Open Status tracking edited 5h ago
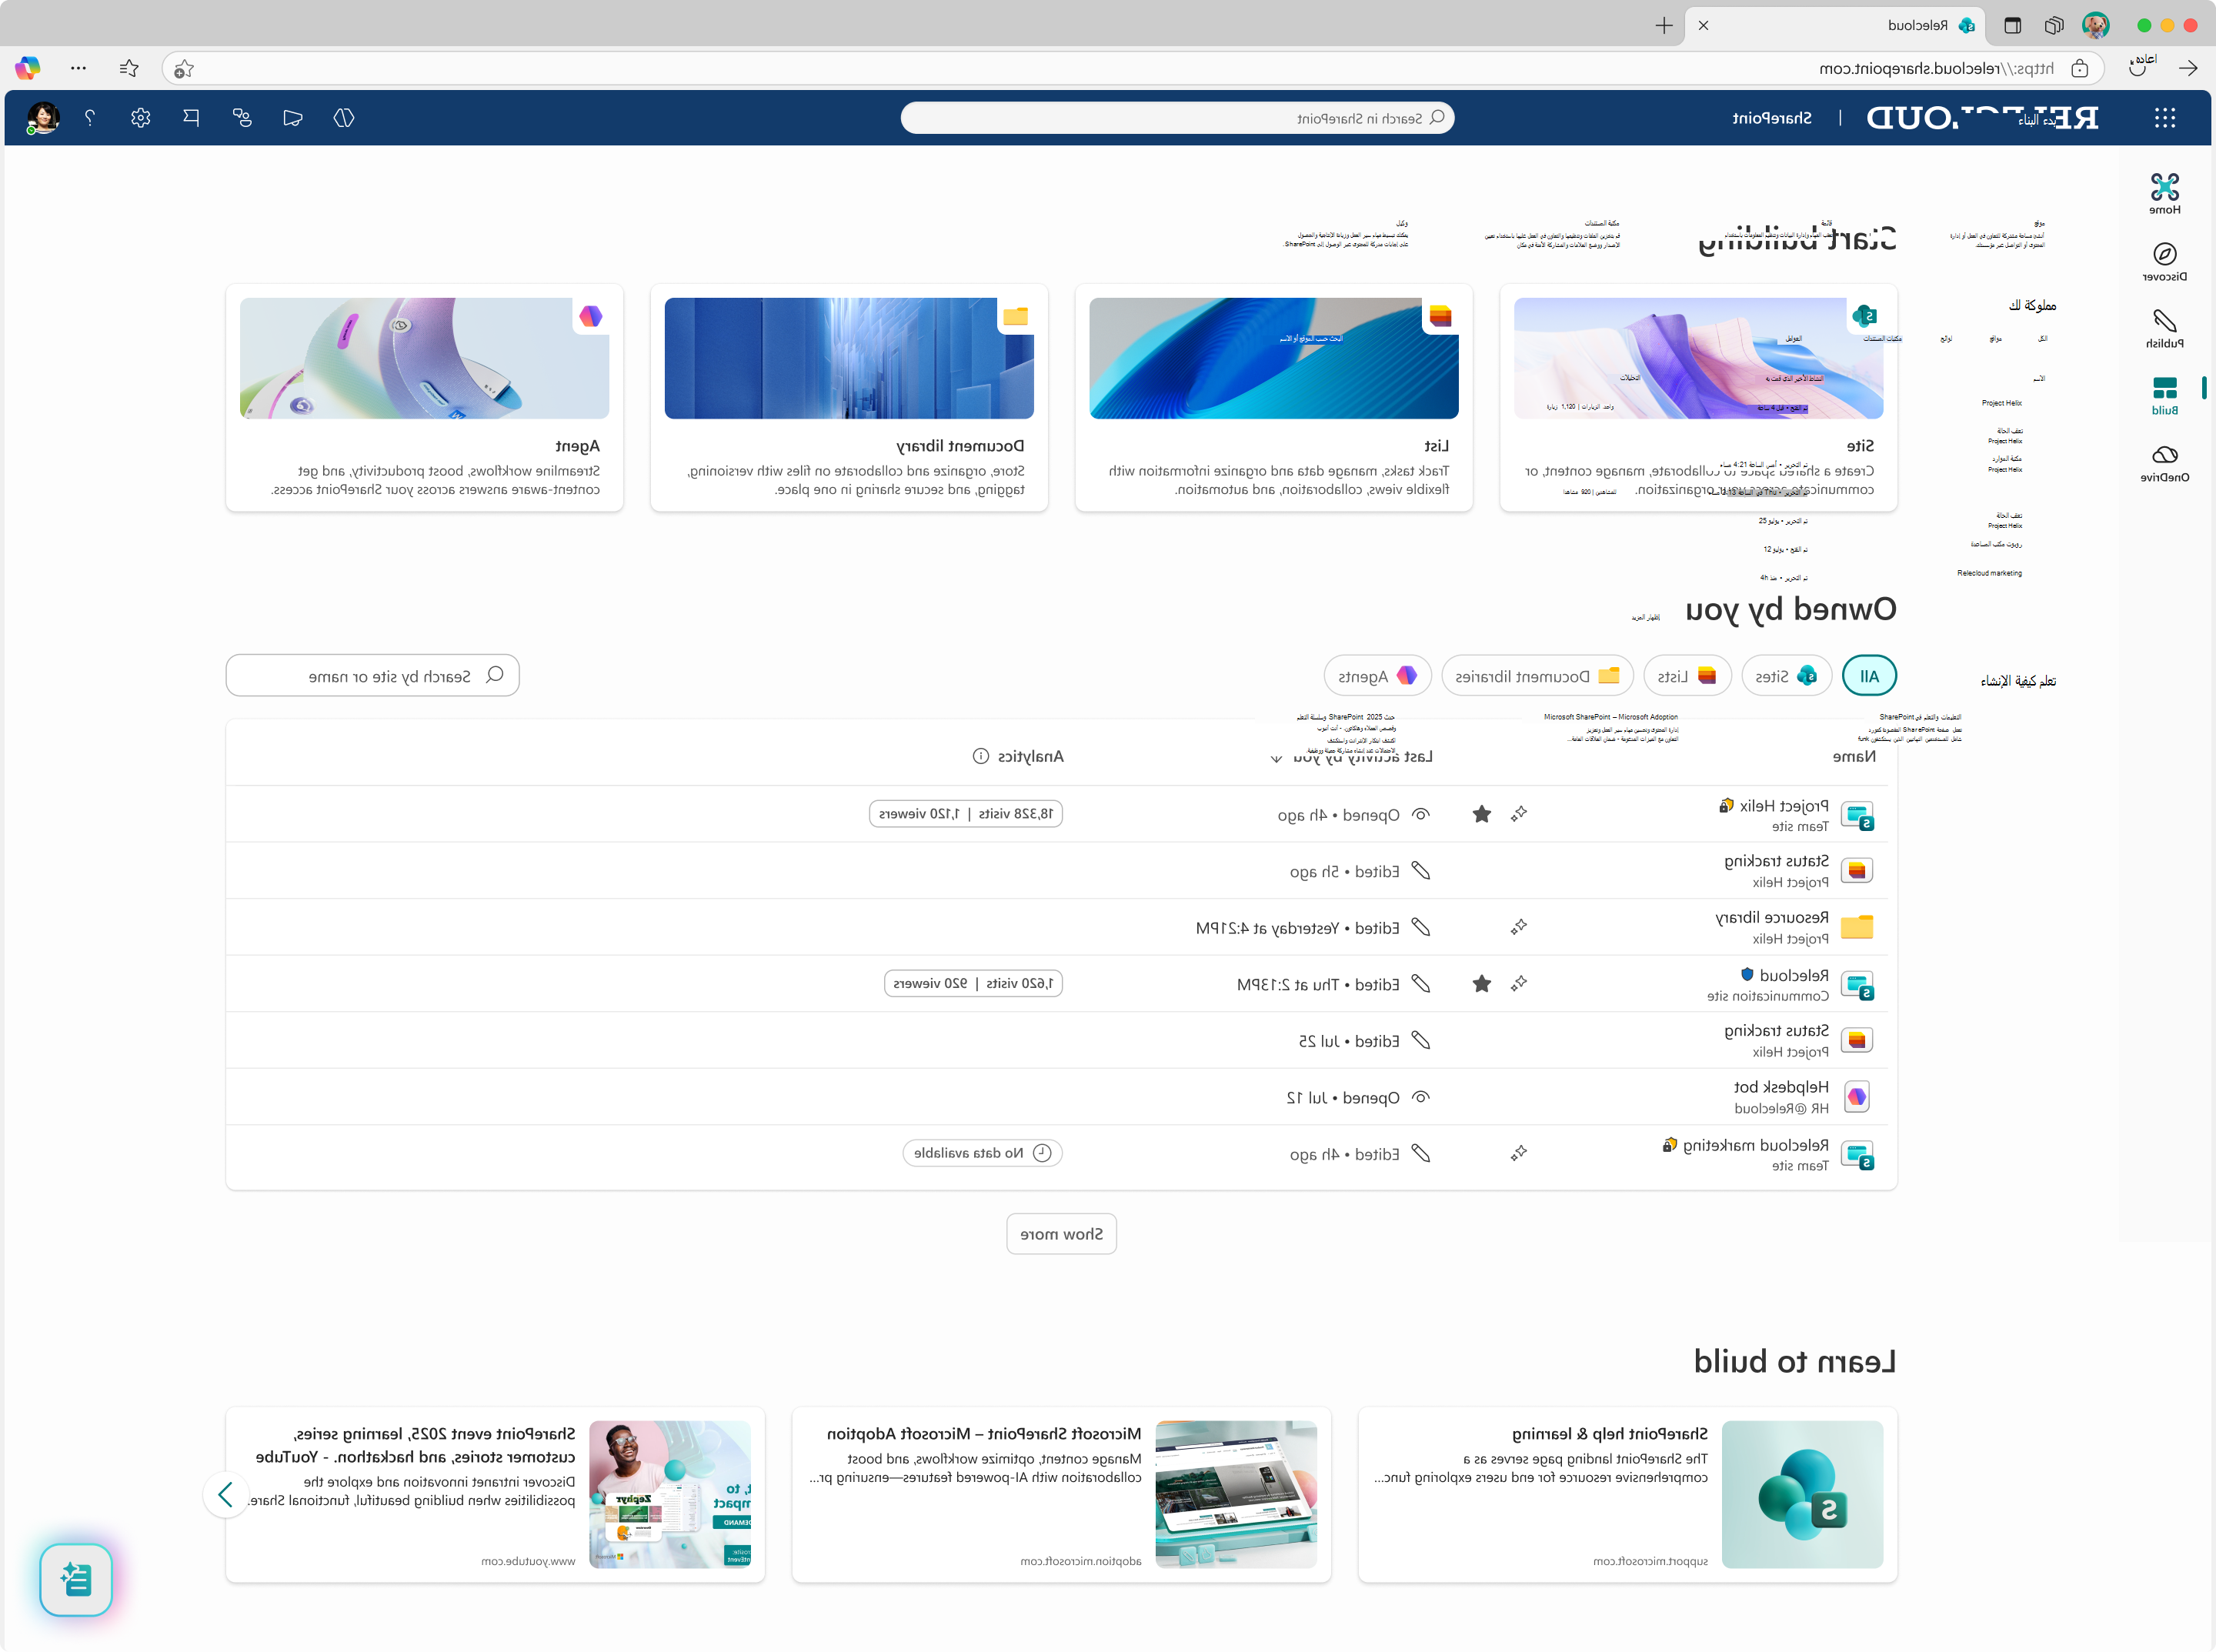This screenshot has width=2216, height=1652. [x=1776, y=861]
